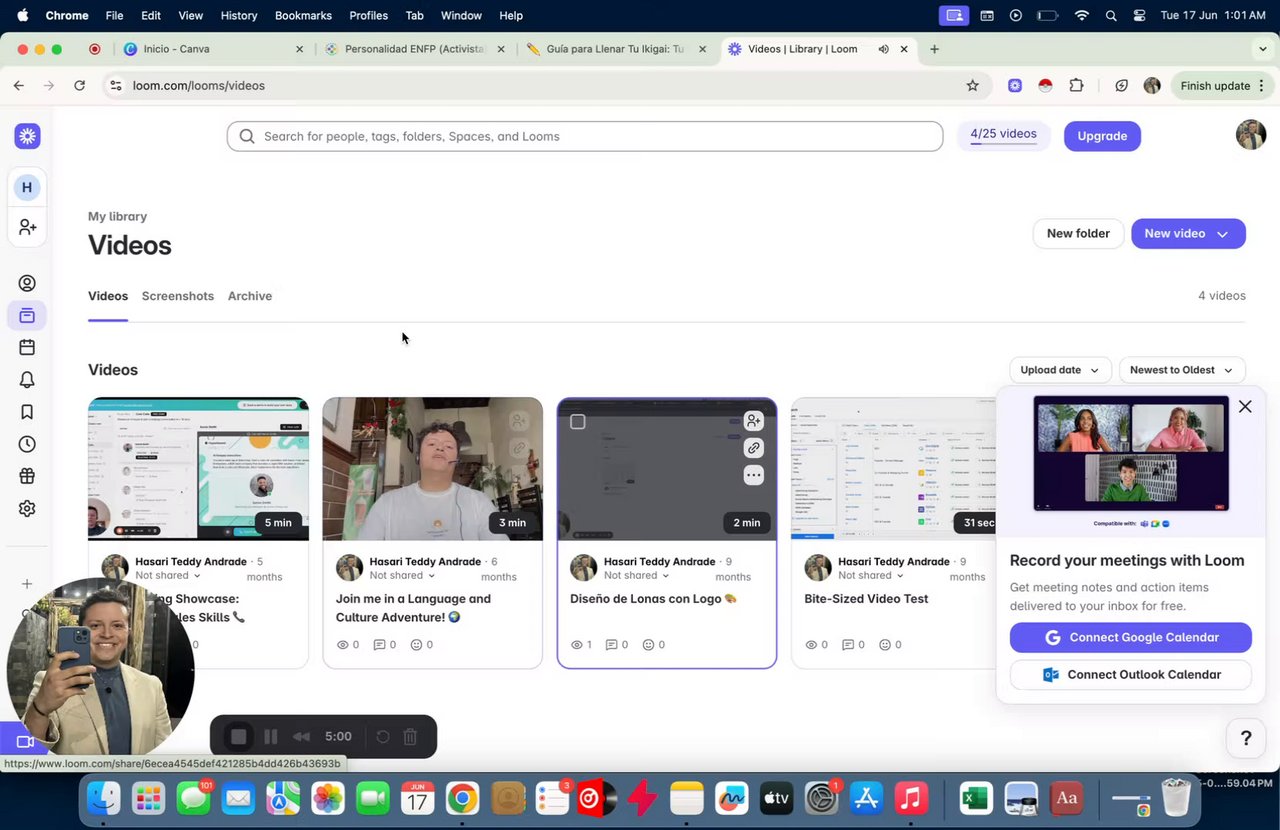The height and width of the screenshot is (830, 1280).
Task: Open the Chrome Extensions puzzle icon
Action: point(1076,86)
